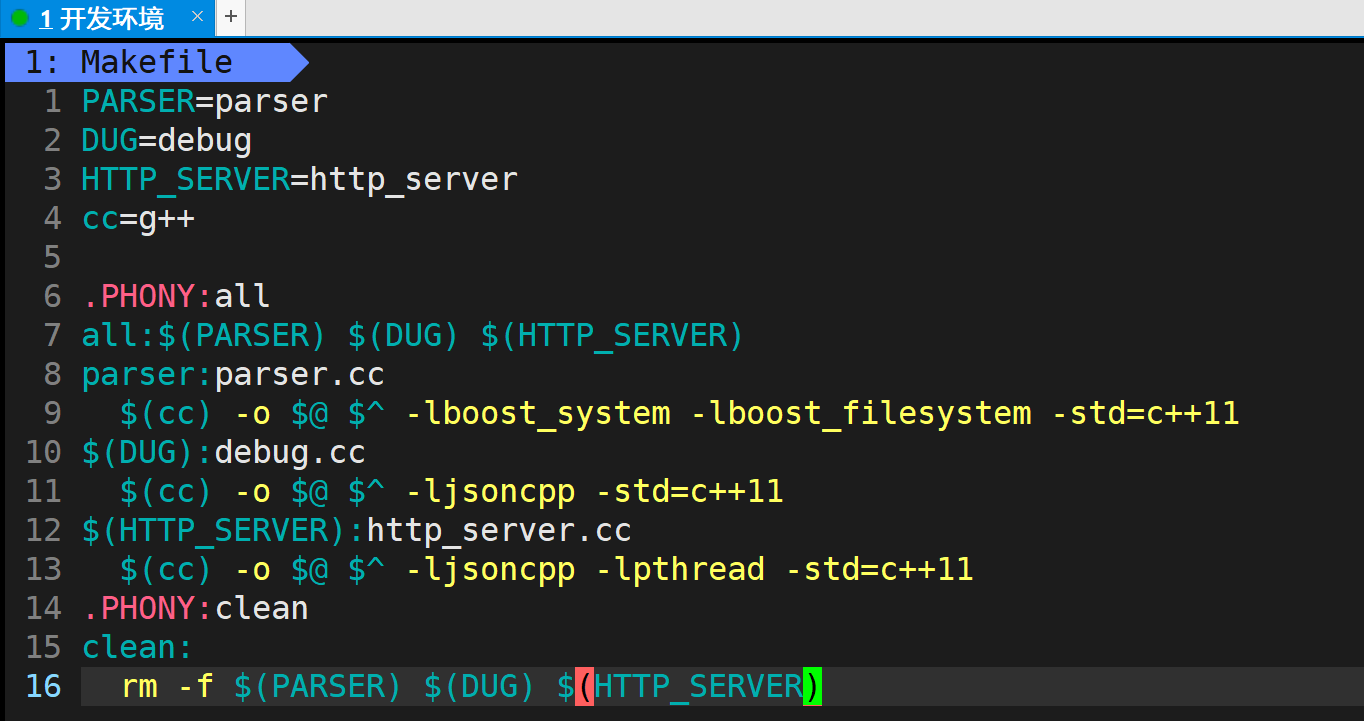Screen dimensions: 1364x721
Task: Close the 开发环境 tab
Action: 197,16
